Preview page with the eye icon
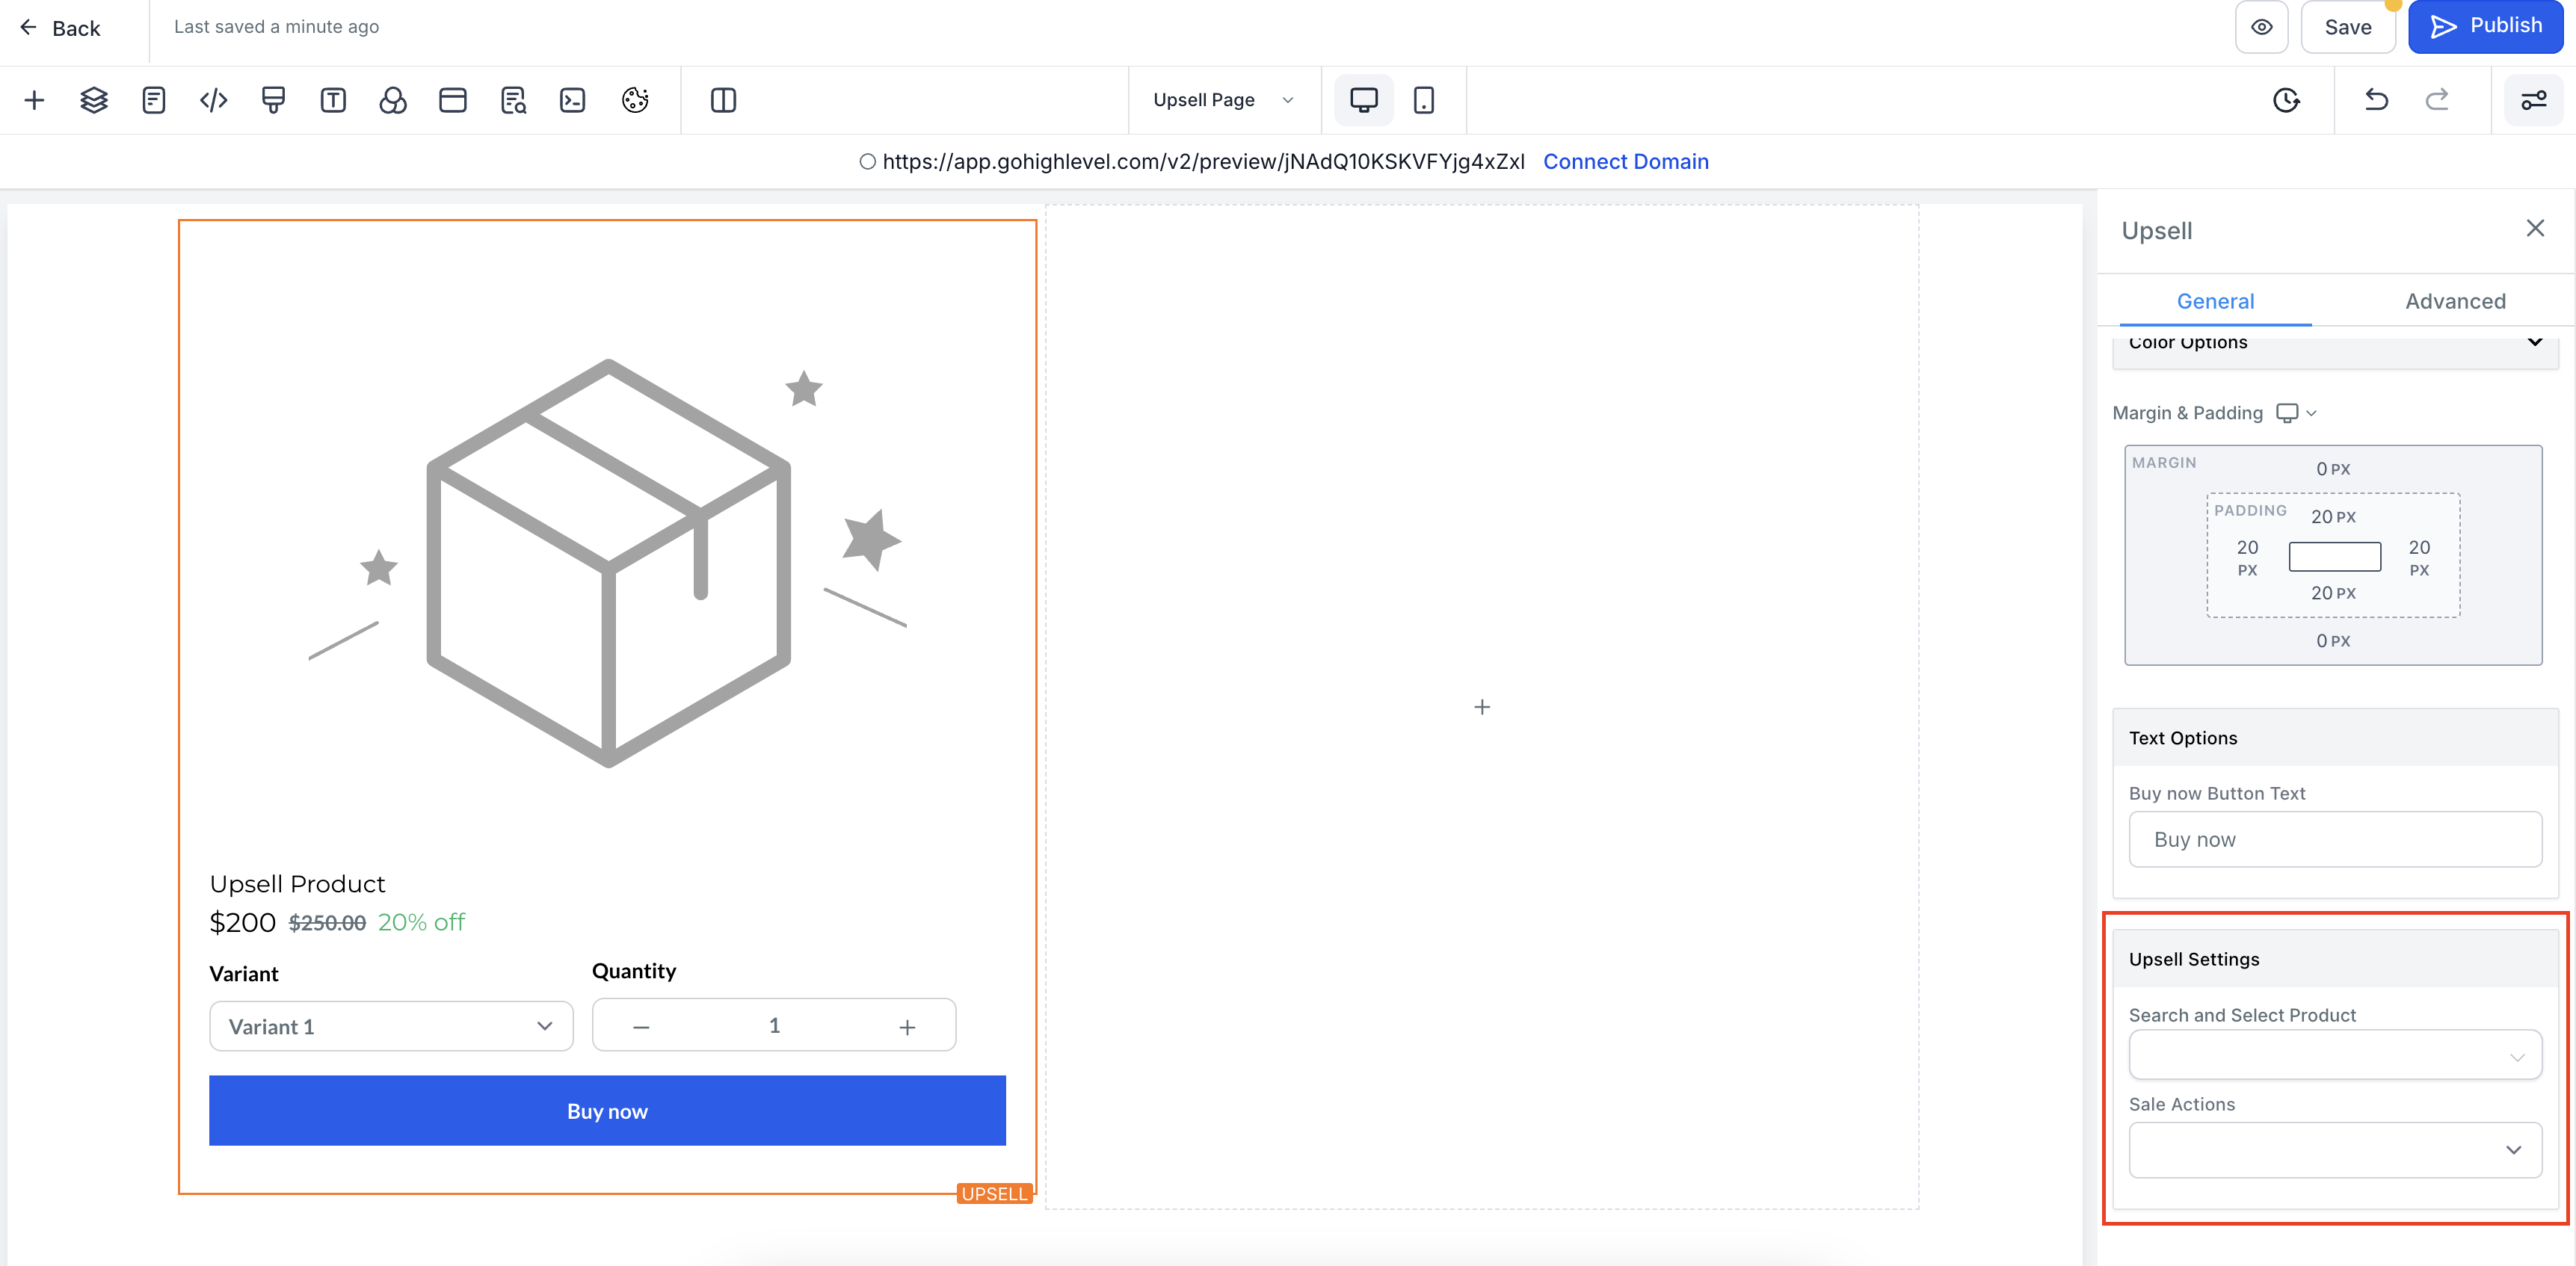Viewport: 2576px width, 1266px height. 2261,27
